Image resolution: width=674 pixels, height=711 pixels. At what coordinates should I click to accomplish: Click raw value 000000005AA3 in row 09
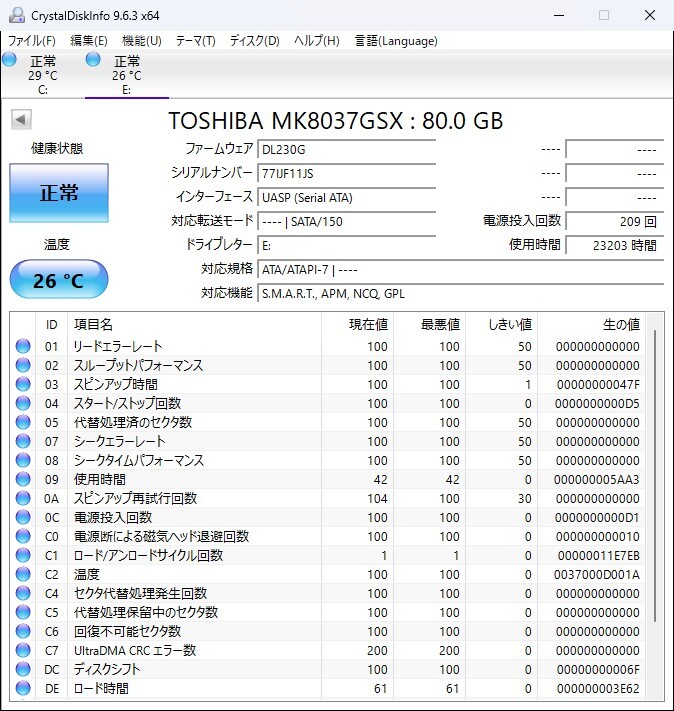tap(596, 479)
